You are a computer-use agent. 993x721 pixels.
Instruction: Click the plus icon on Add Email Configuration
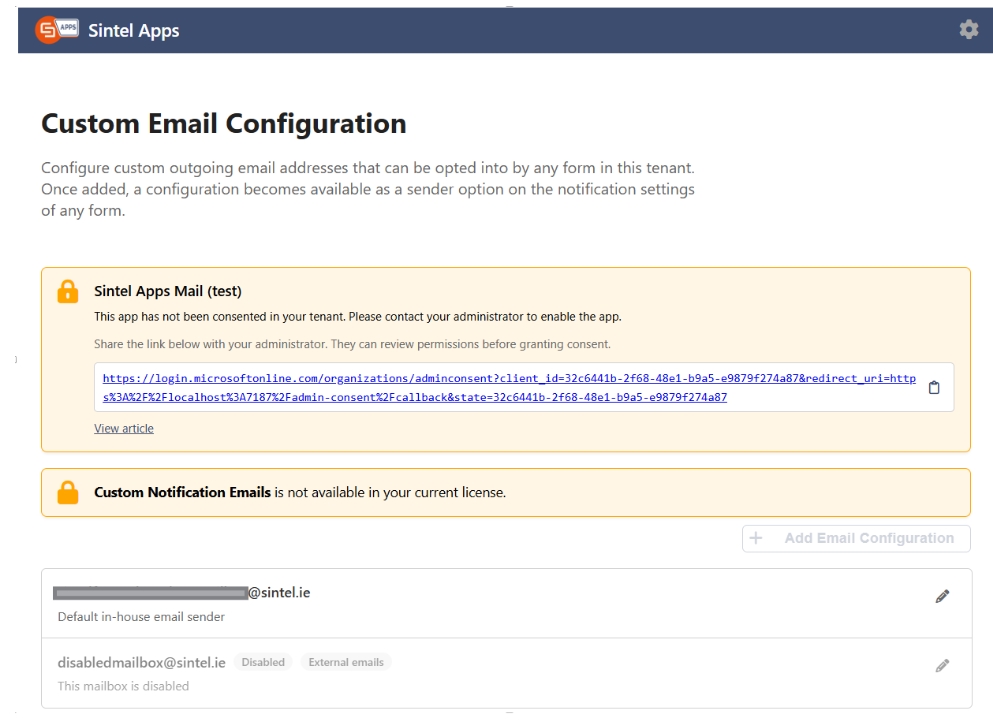(x=756, y=538)
